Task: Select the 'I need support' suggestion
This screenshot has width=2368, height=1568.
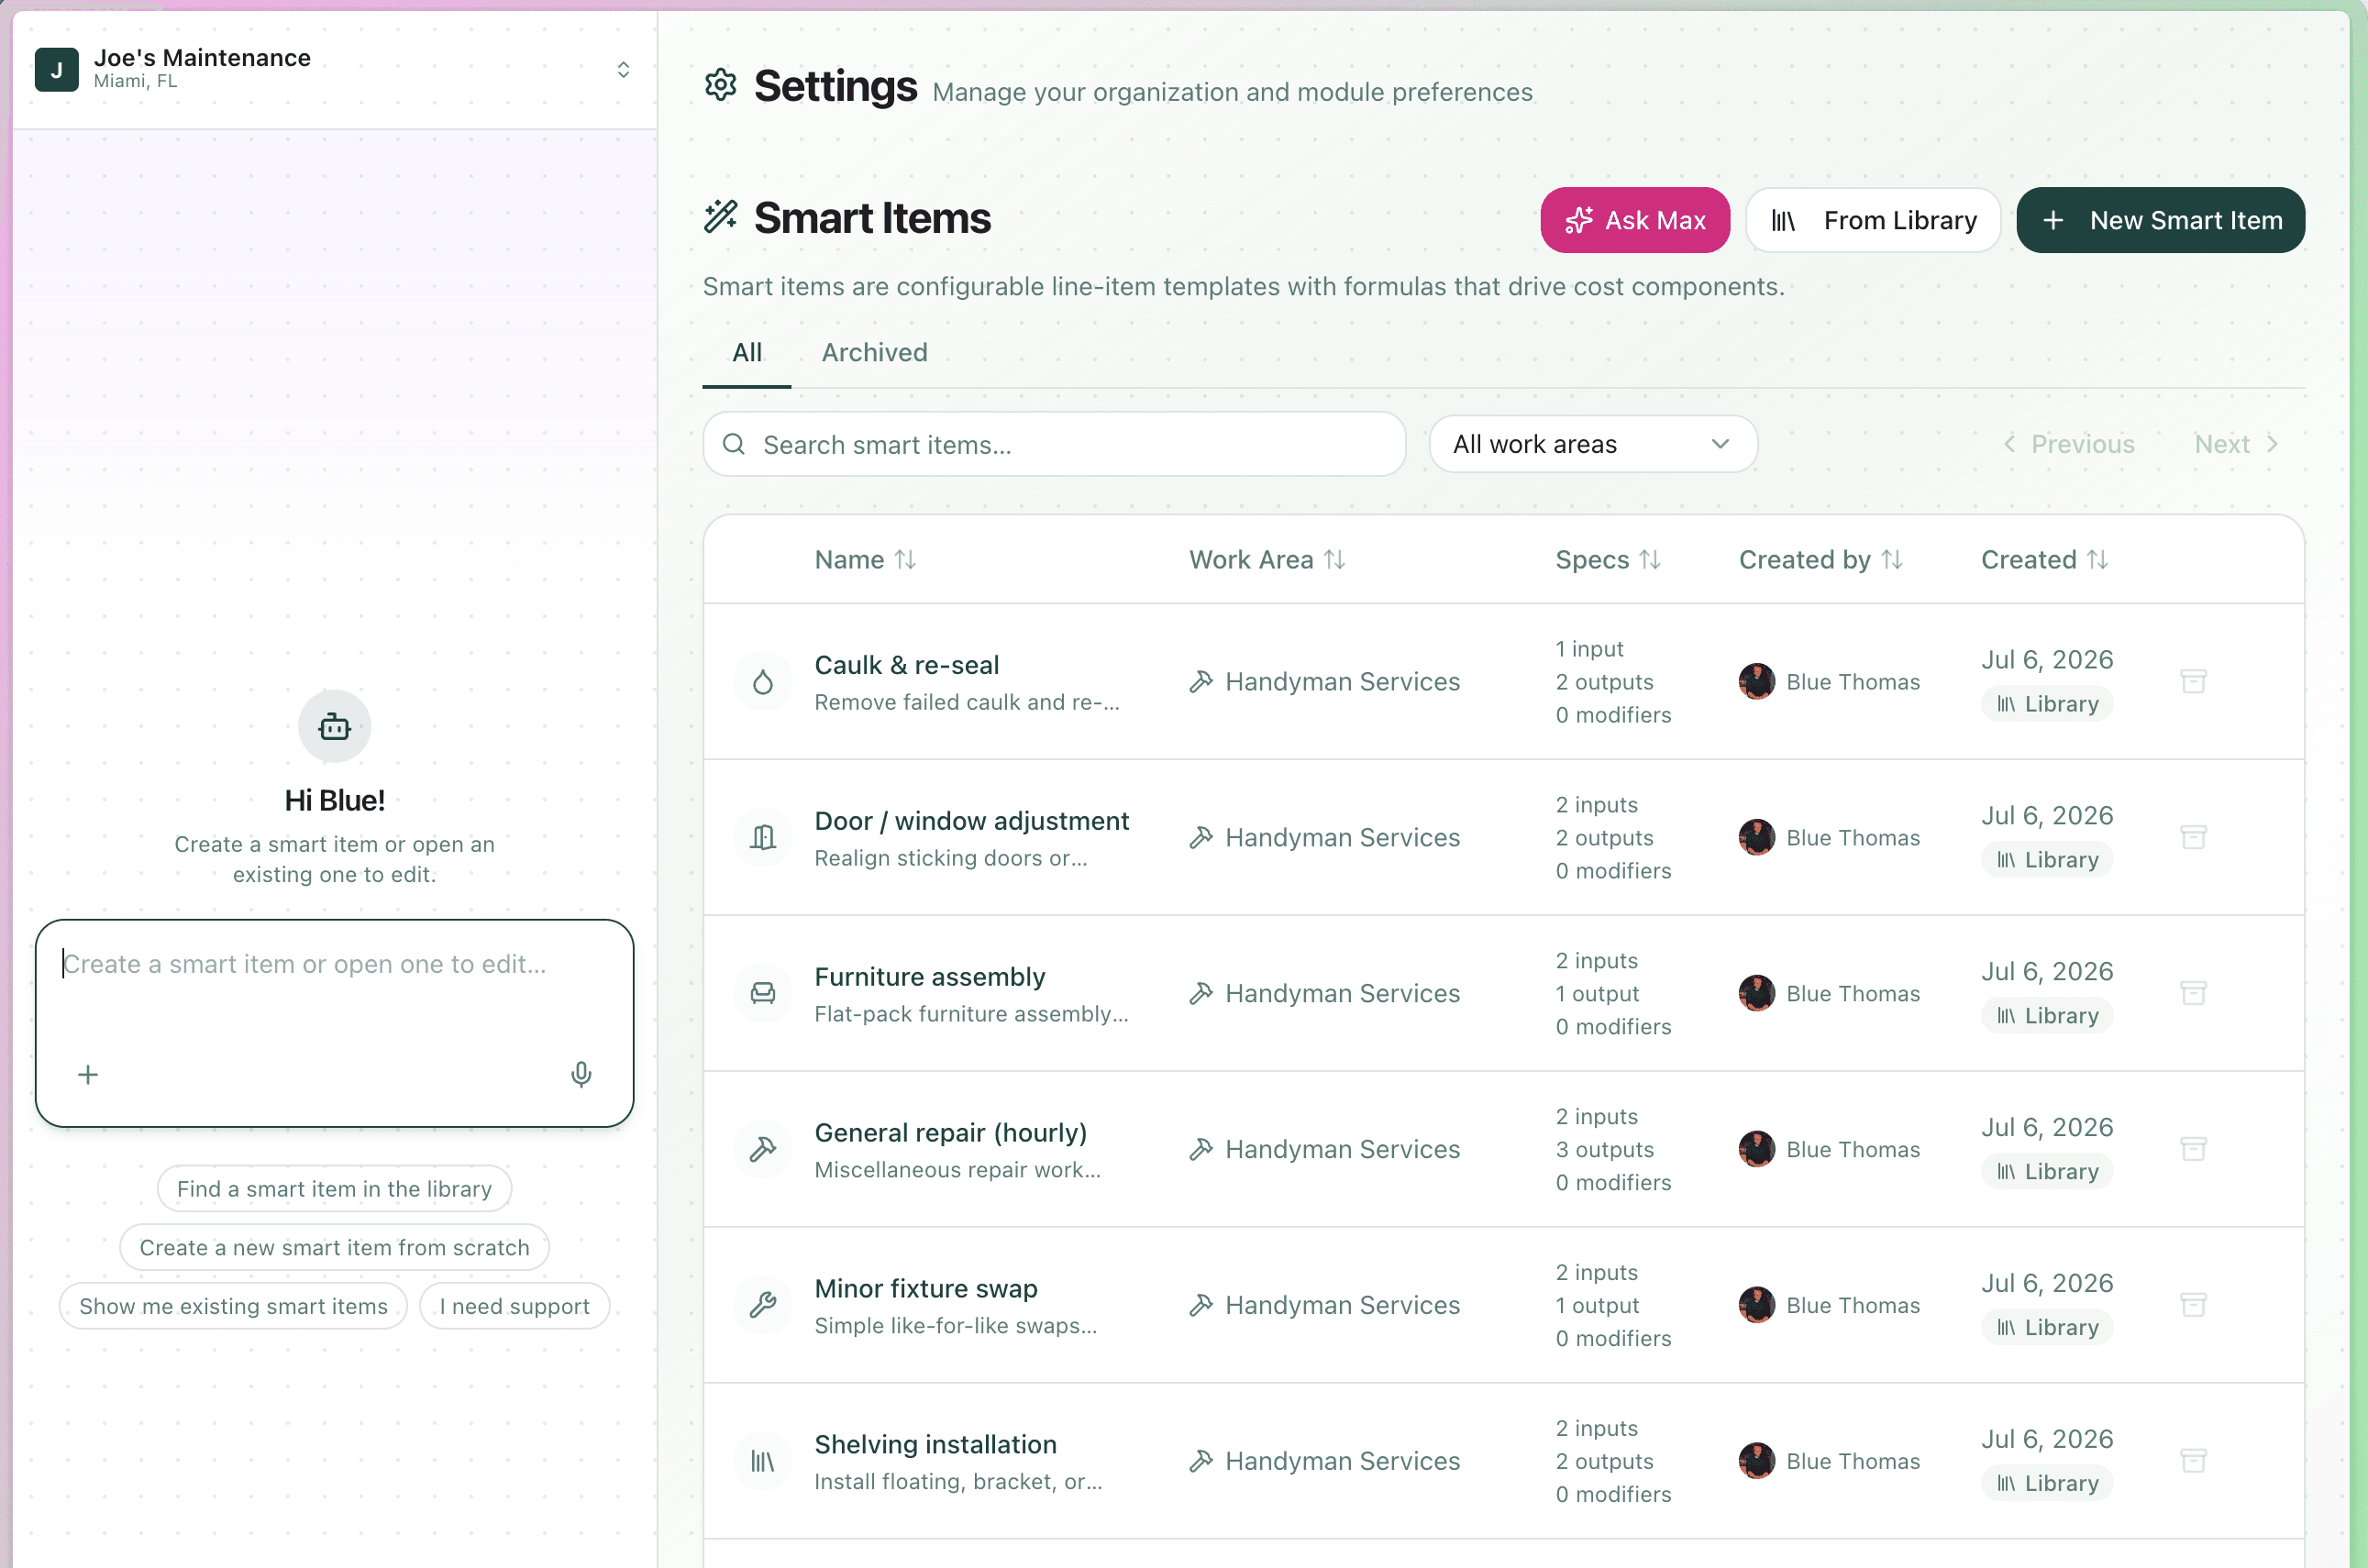Action: pos(514,1306)
